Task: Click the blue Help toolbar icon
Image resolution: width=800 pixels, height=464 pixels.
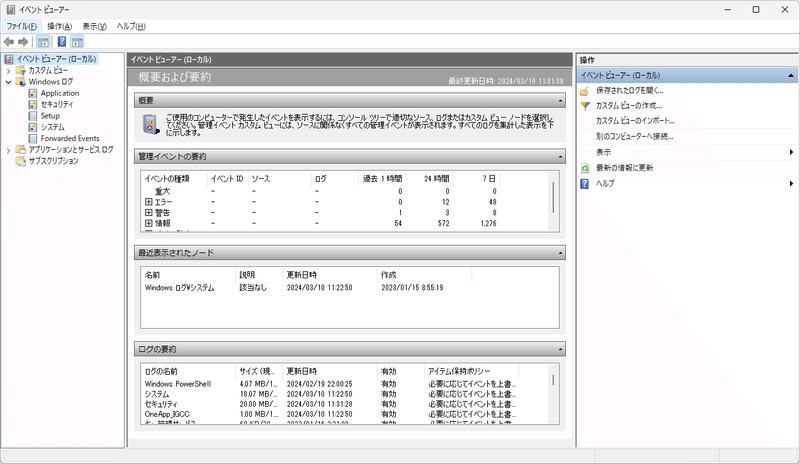Action: coord(62,42)
